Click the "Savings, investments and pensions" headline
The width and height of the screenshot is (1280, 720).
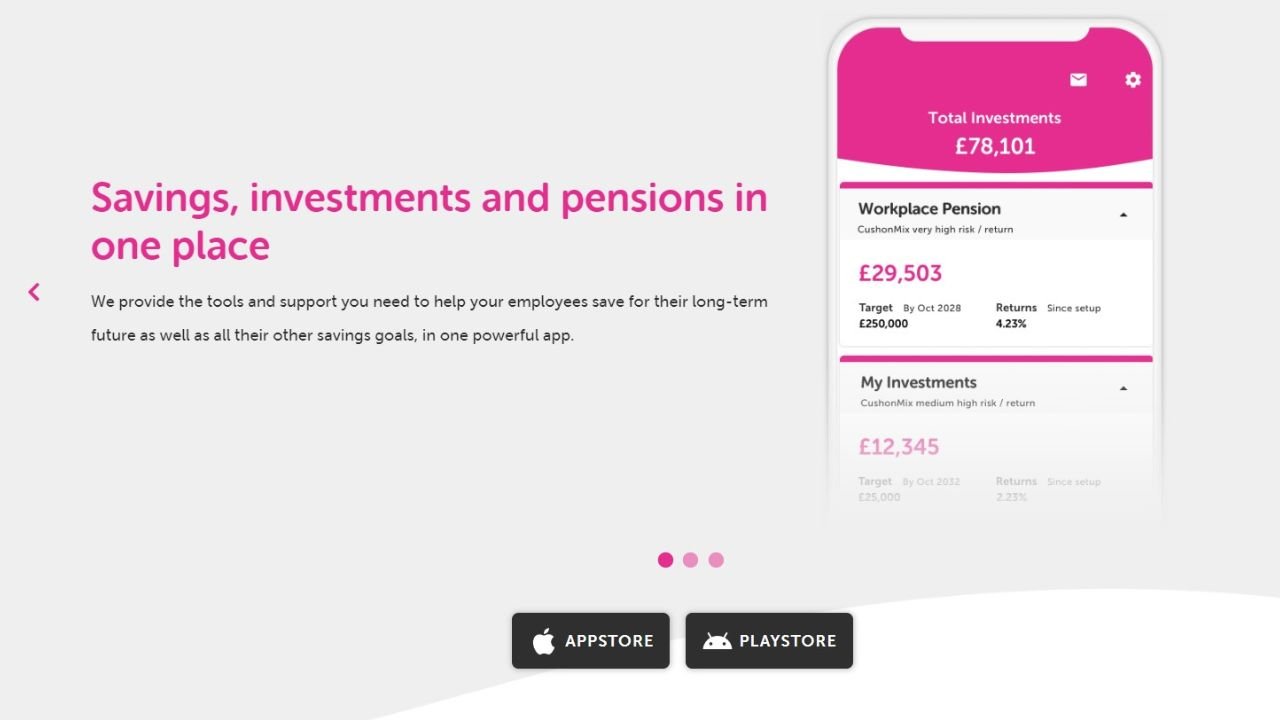[x=429, y=198]
